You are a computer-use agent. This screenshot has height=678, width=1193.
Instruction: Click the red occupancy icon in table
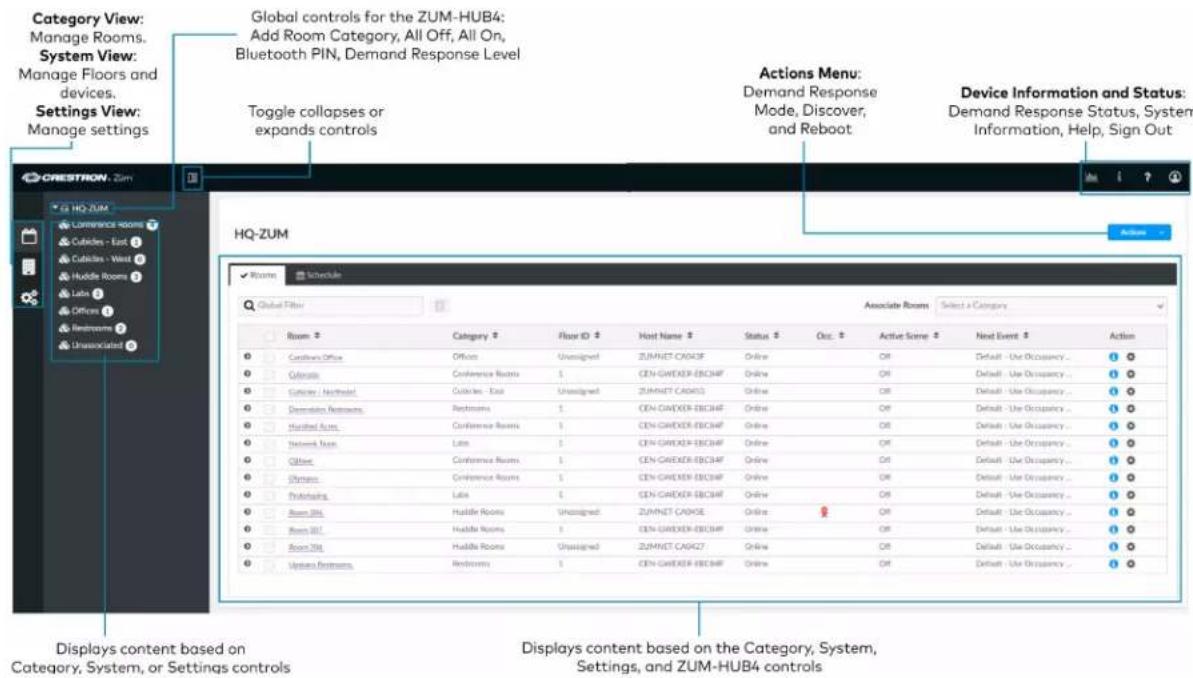pyautogui.click(x=823, y=512)
